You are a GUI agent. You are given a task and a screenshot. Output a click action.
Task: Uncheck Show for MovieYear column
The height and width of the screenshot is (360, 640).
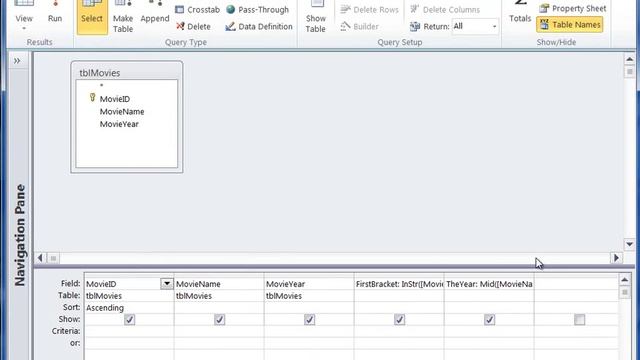click(309, 320)
